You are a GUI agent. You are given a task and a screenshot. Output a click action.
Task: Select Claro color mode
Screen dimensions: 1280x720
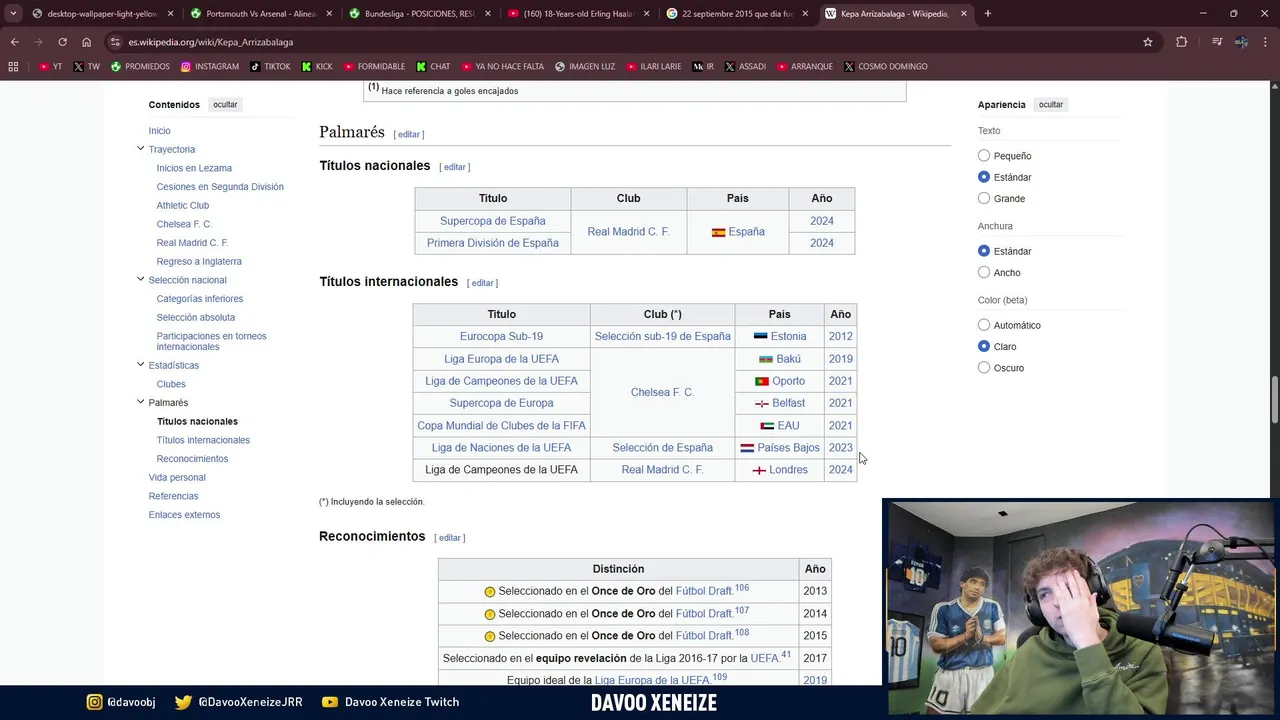[x=984, y=346]
